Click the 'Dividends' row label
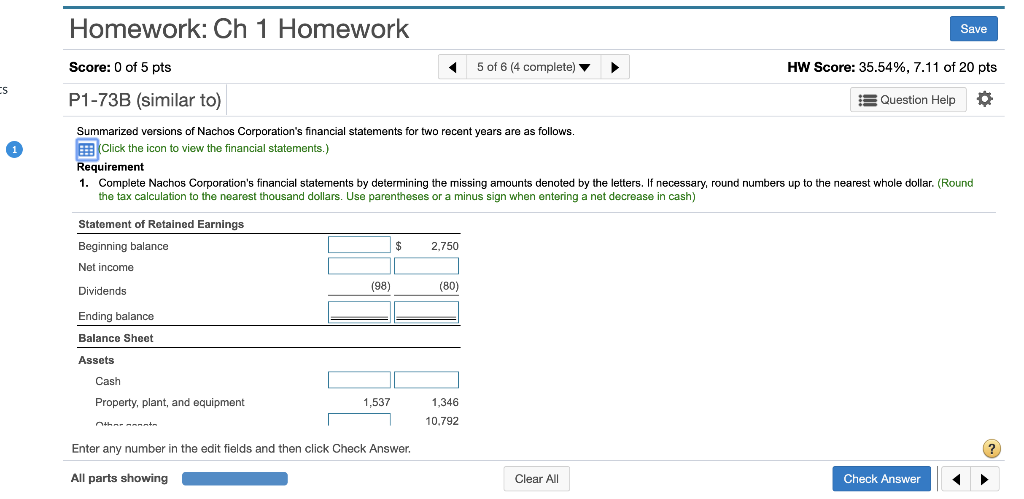This screenshot has height=499, width=1024. click(103, 291)
